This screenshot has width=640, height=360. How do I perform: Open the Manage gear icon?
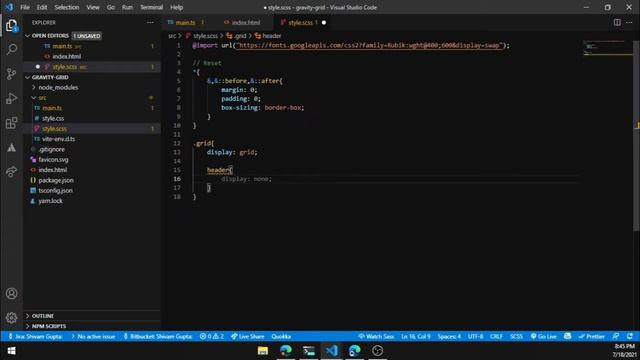pos(11,317)
